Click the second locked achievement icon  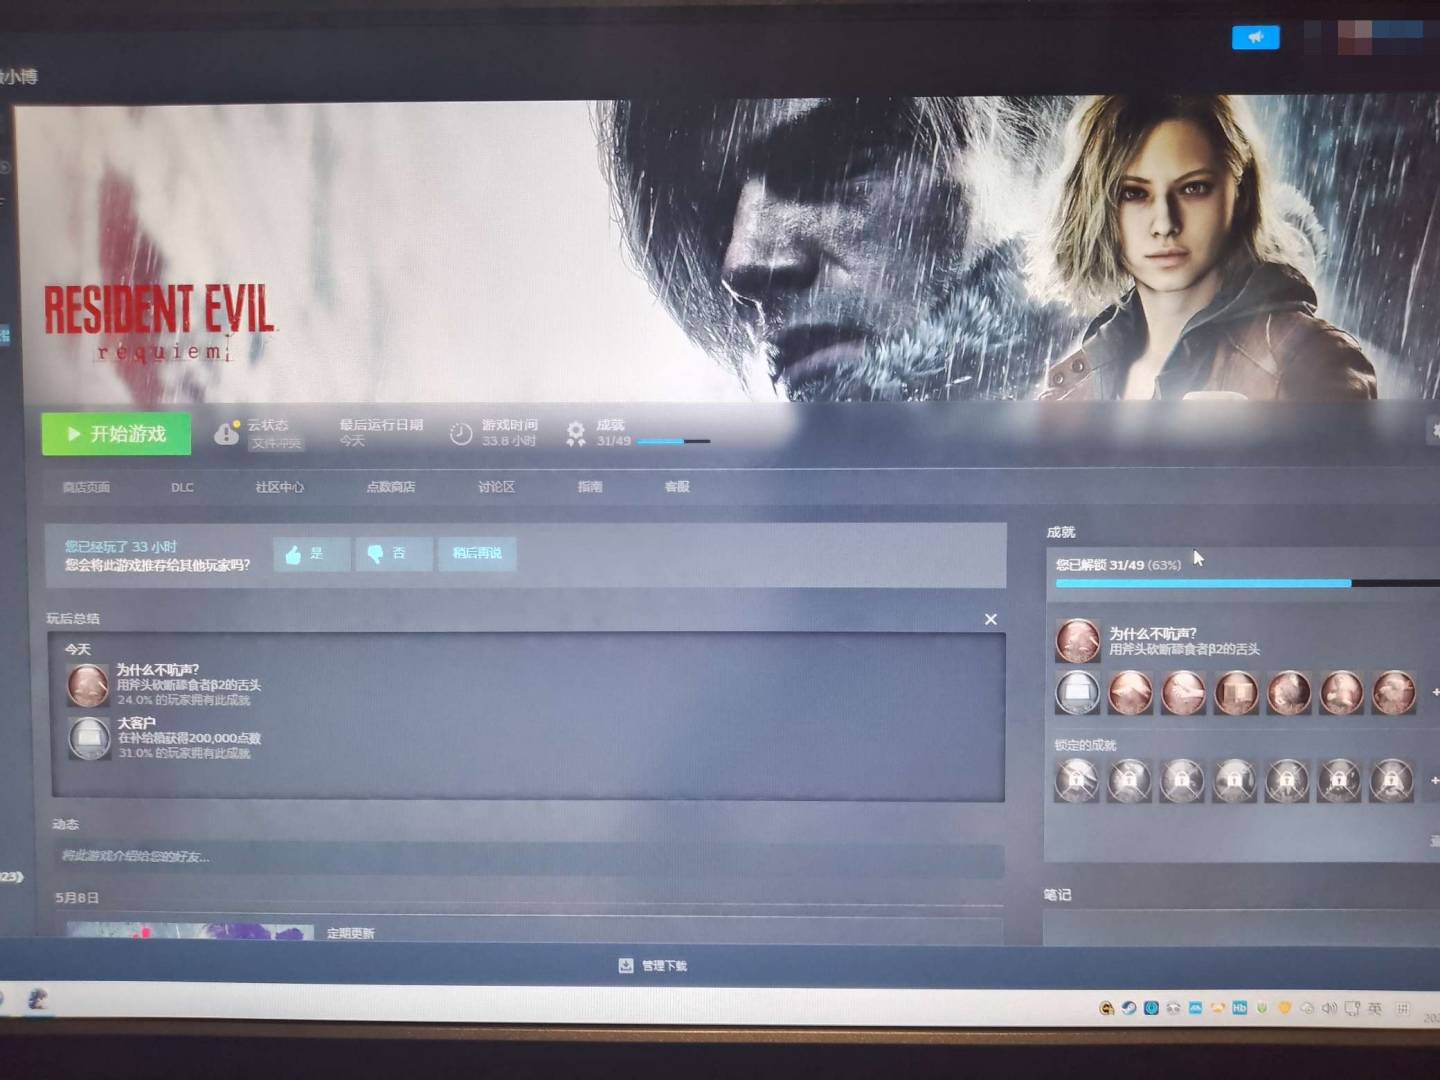pyautogui.click(x=1129, y=781)
